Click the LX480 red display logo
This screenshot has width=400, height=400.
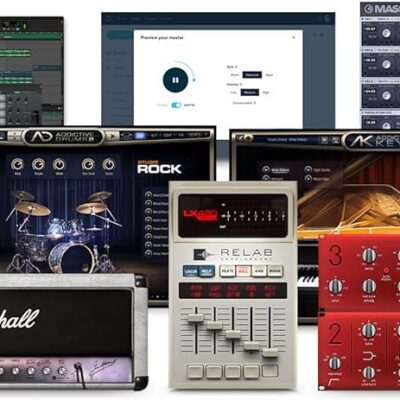pyautogui.click(x=201, y=215)
